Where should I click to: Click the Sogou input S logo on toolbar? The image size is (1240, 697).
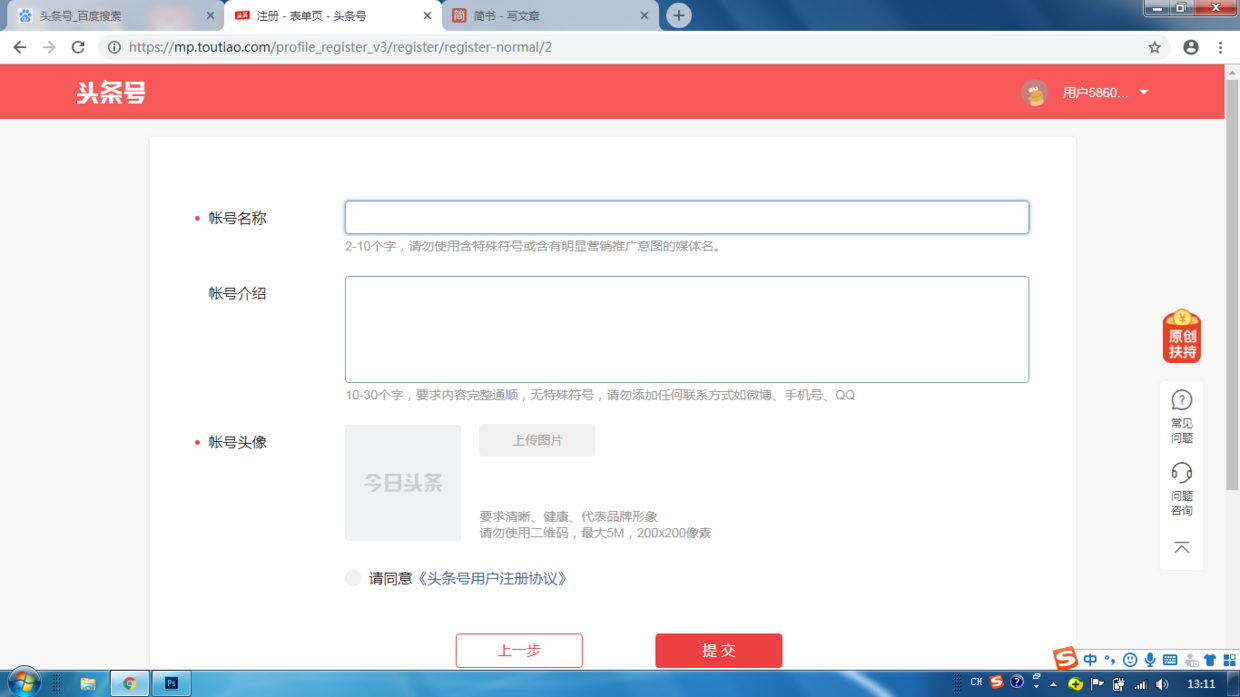[x=1065, y=658]
